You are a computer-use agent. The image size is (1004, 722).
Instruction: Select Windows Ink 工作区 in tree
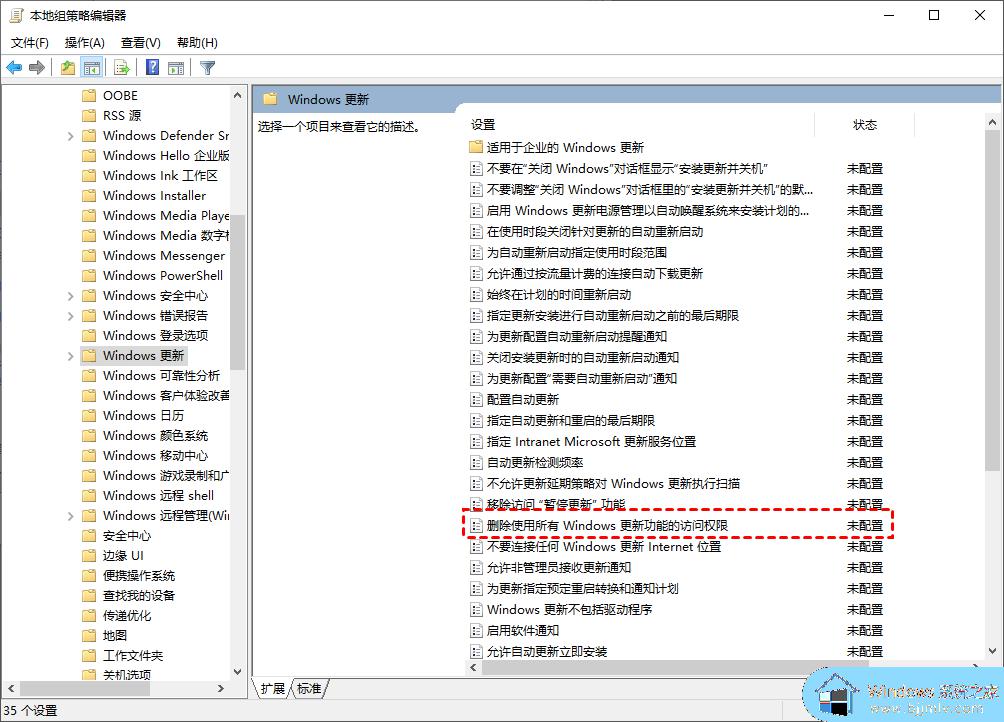(x=160, y=175)
